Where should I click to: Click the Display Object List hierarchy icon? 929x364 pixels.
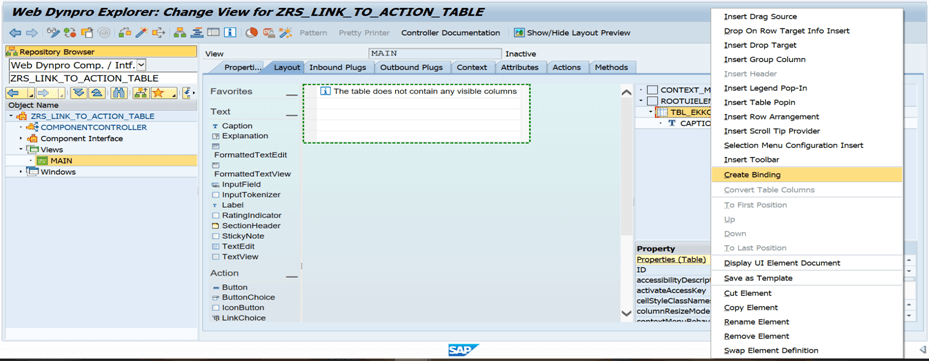click(x=180, y=33)
